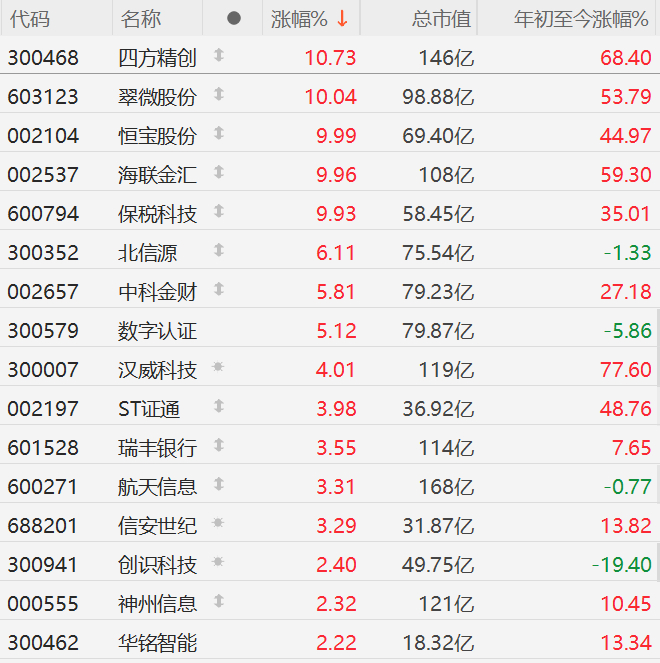Click the 7.65 year-to-date value

pos(632,448)
